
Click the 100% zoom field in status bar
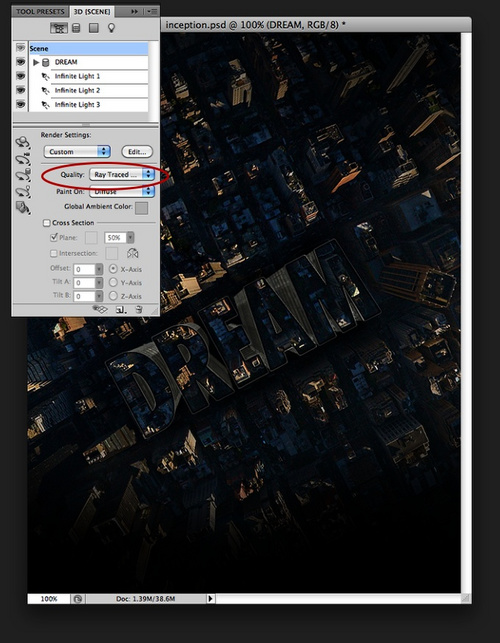tap(49, 599)
